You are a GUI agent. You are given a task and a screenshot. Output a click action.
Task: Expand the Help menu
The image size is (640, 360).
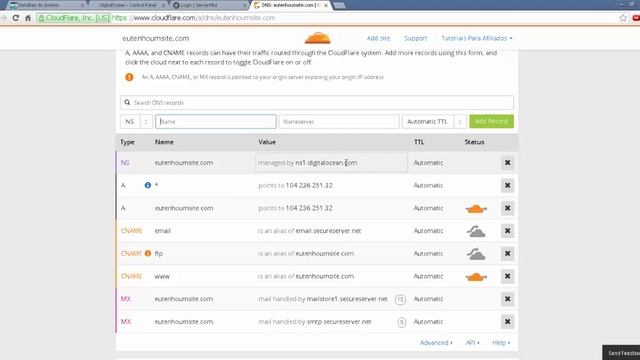[501, 343]
